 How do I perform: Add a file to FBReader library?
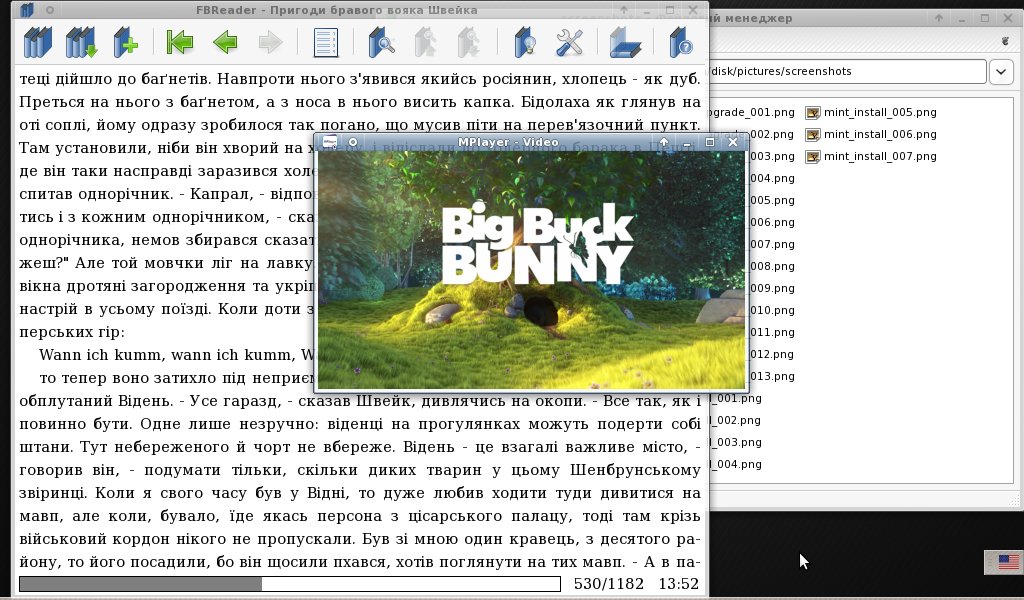125,43
